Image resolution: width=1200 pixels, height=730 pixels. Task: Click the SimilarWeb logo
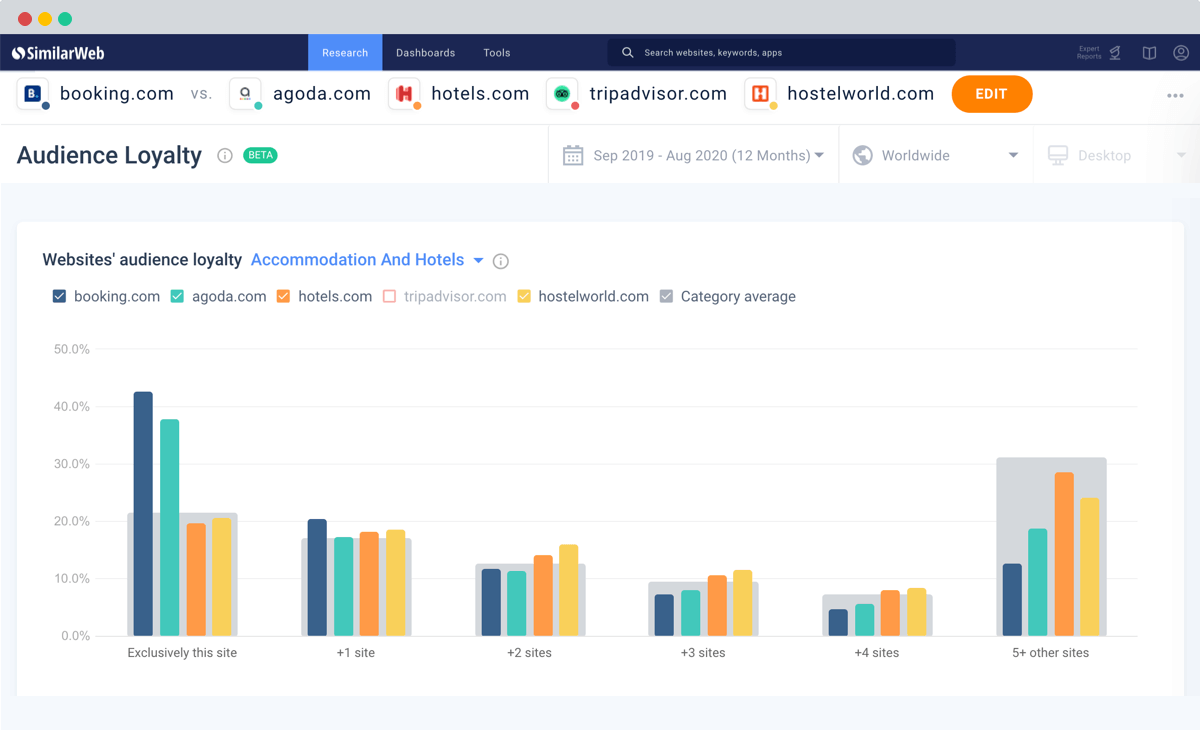(58, 53)
